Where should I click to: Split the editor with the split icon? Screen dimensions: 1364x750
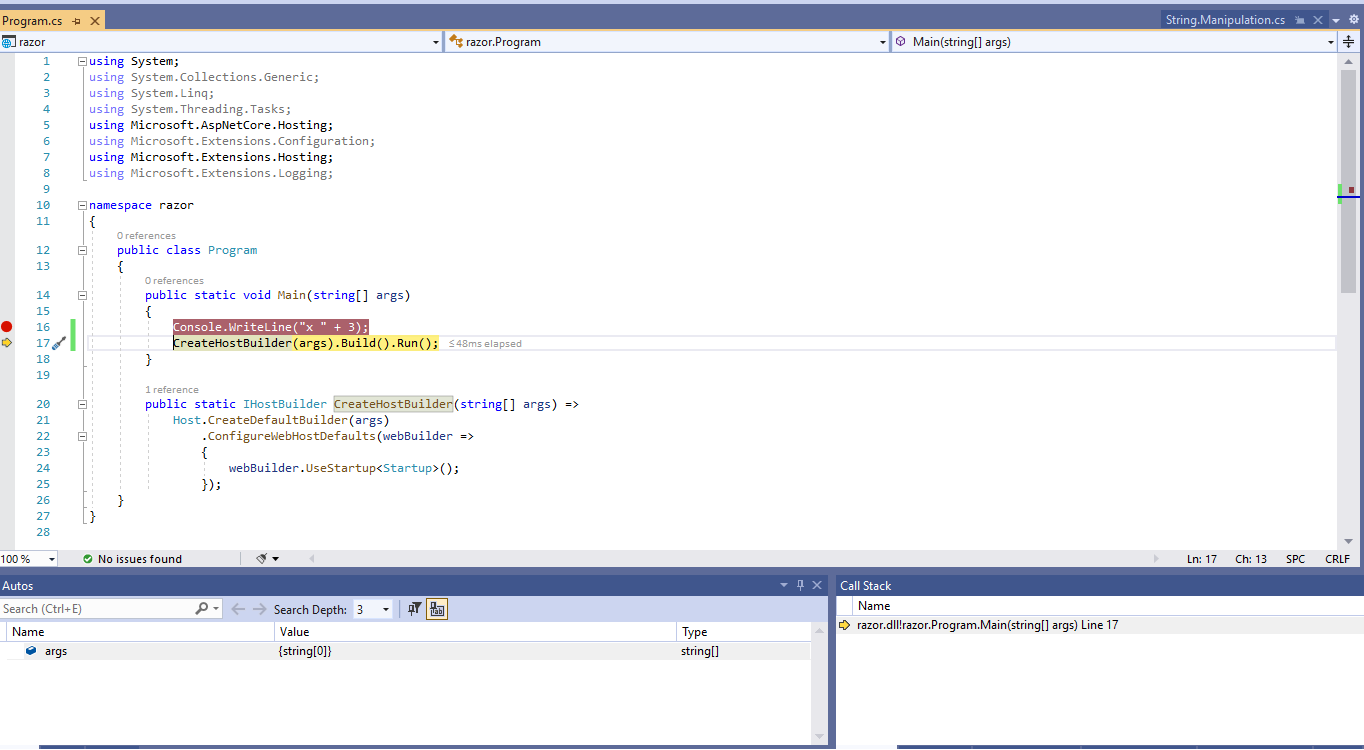pos(1348,42)
